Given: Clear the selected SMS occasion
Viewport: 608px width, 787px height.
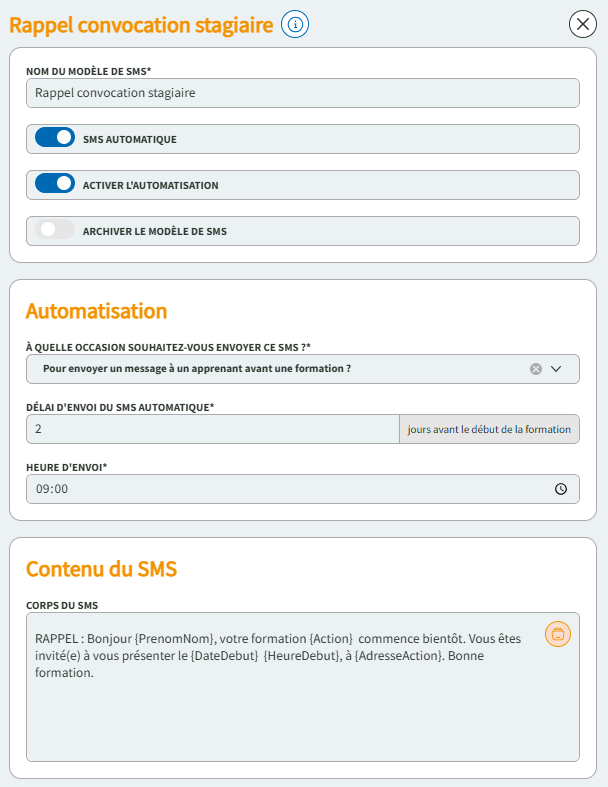Looking at the screenshot, I should [536, 369].
